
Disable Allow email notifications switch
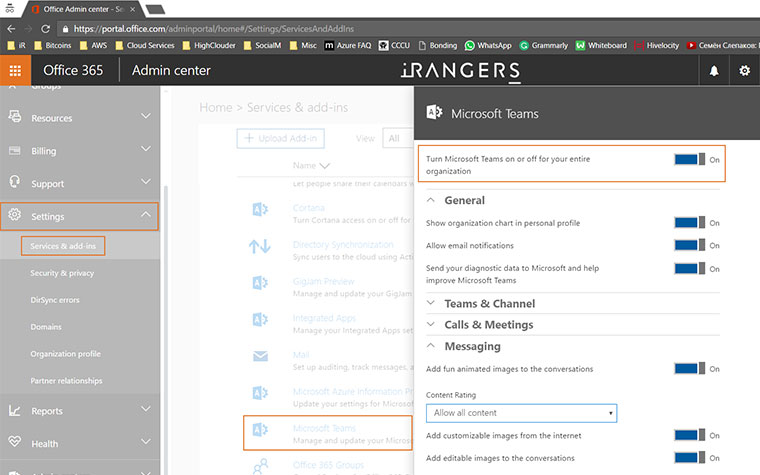pos(689,245)
